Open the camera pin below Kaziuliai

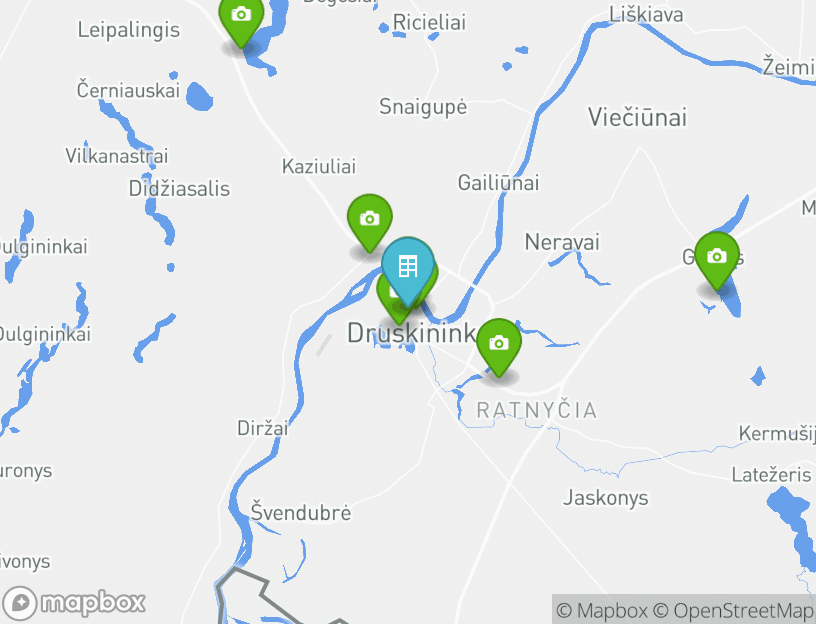click(x=369, y=223)
